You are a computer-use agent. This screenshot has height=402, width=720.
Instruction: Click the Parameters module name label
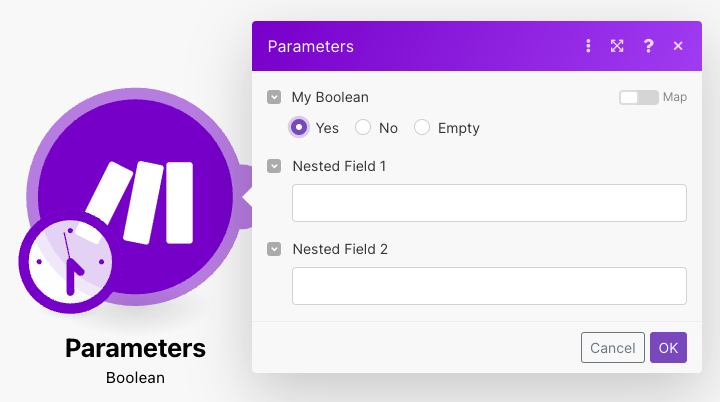pos(135,348)
